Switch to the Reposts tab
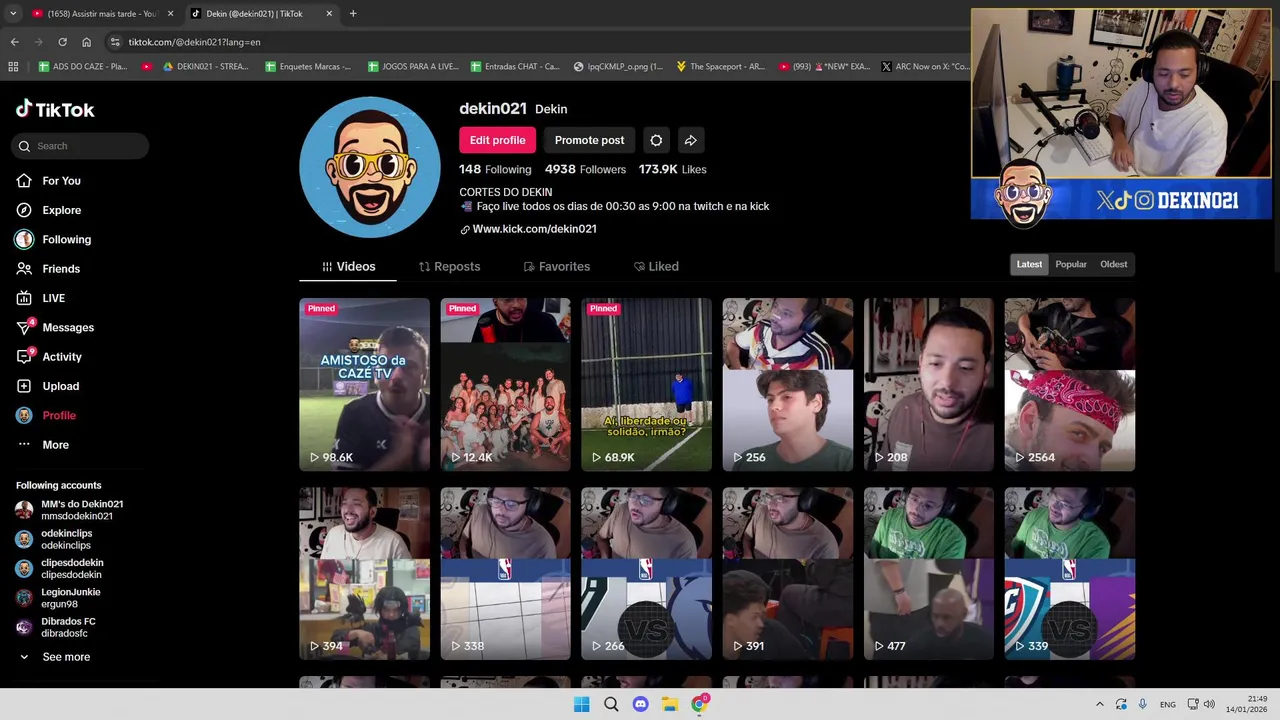Viewport: 1280px width, 720px height. pos(449,267)
